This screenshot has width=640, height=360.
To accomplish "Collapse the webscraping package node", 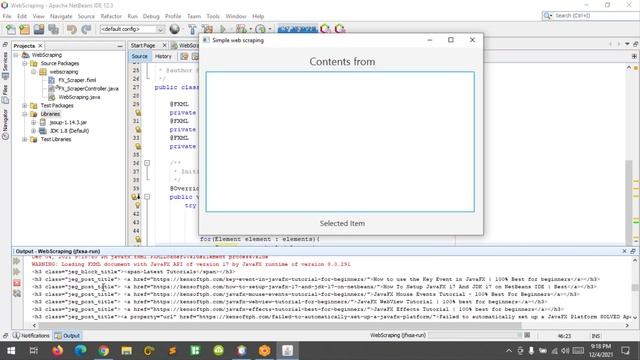I will [x=34, y=72].
